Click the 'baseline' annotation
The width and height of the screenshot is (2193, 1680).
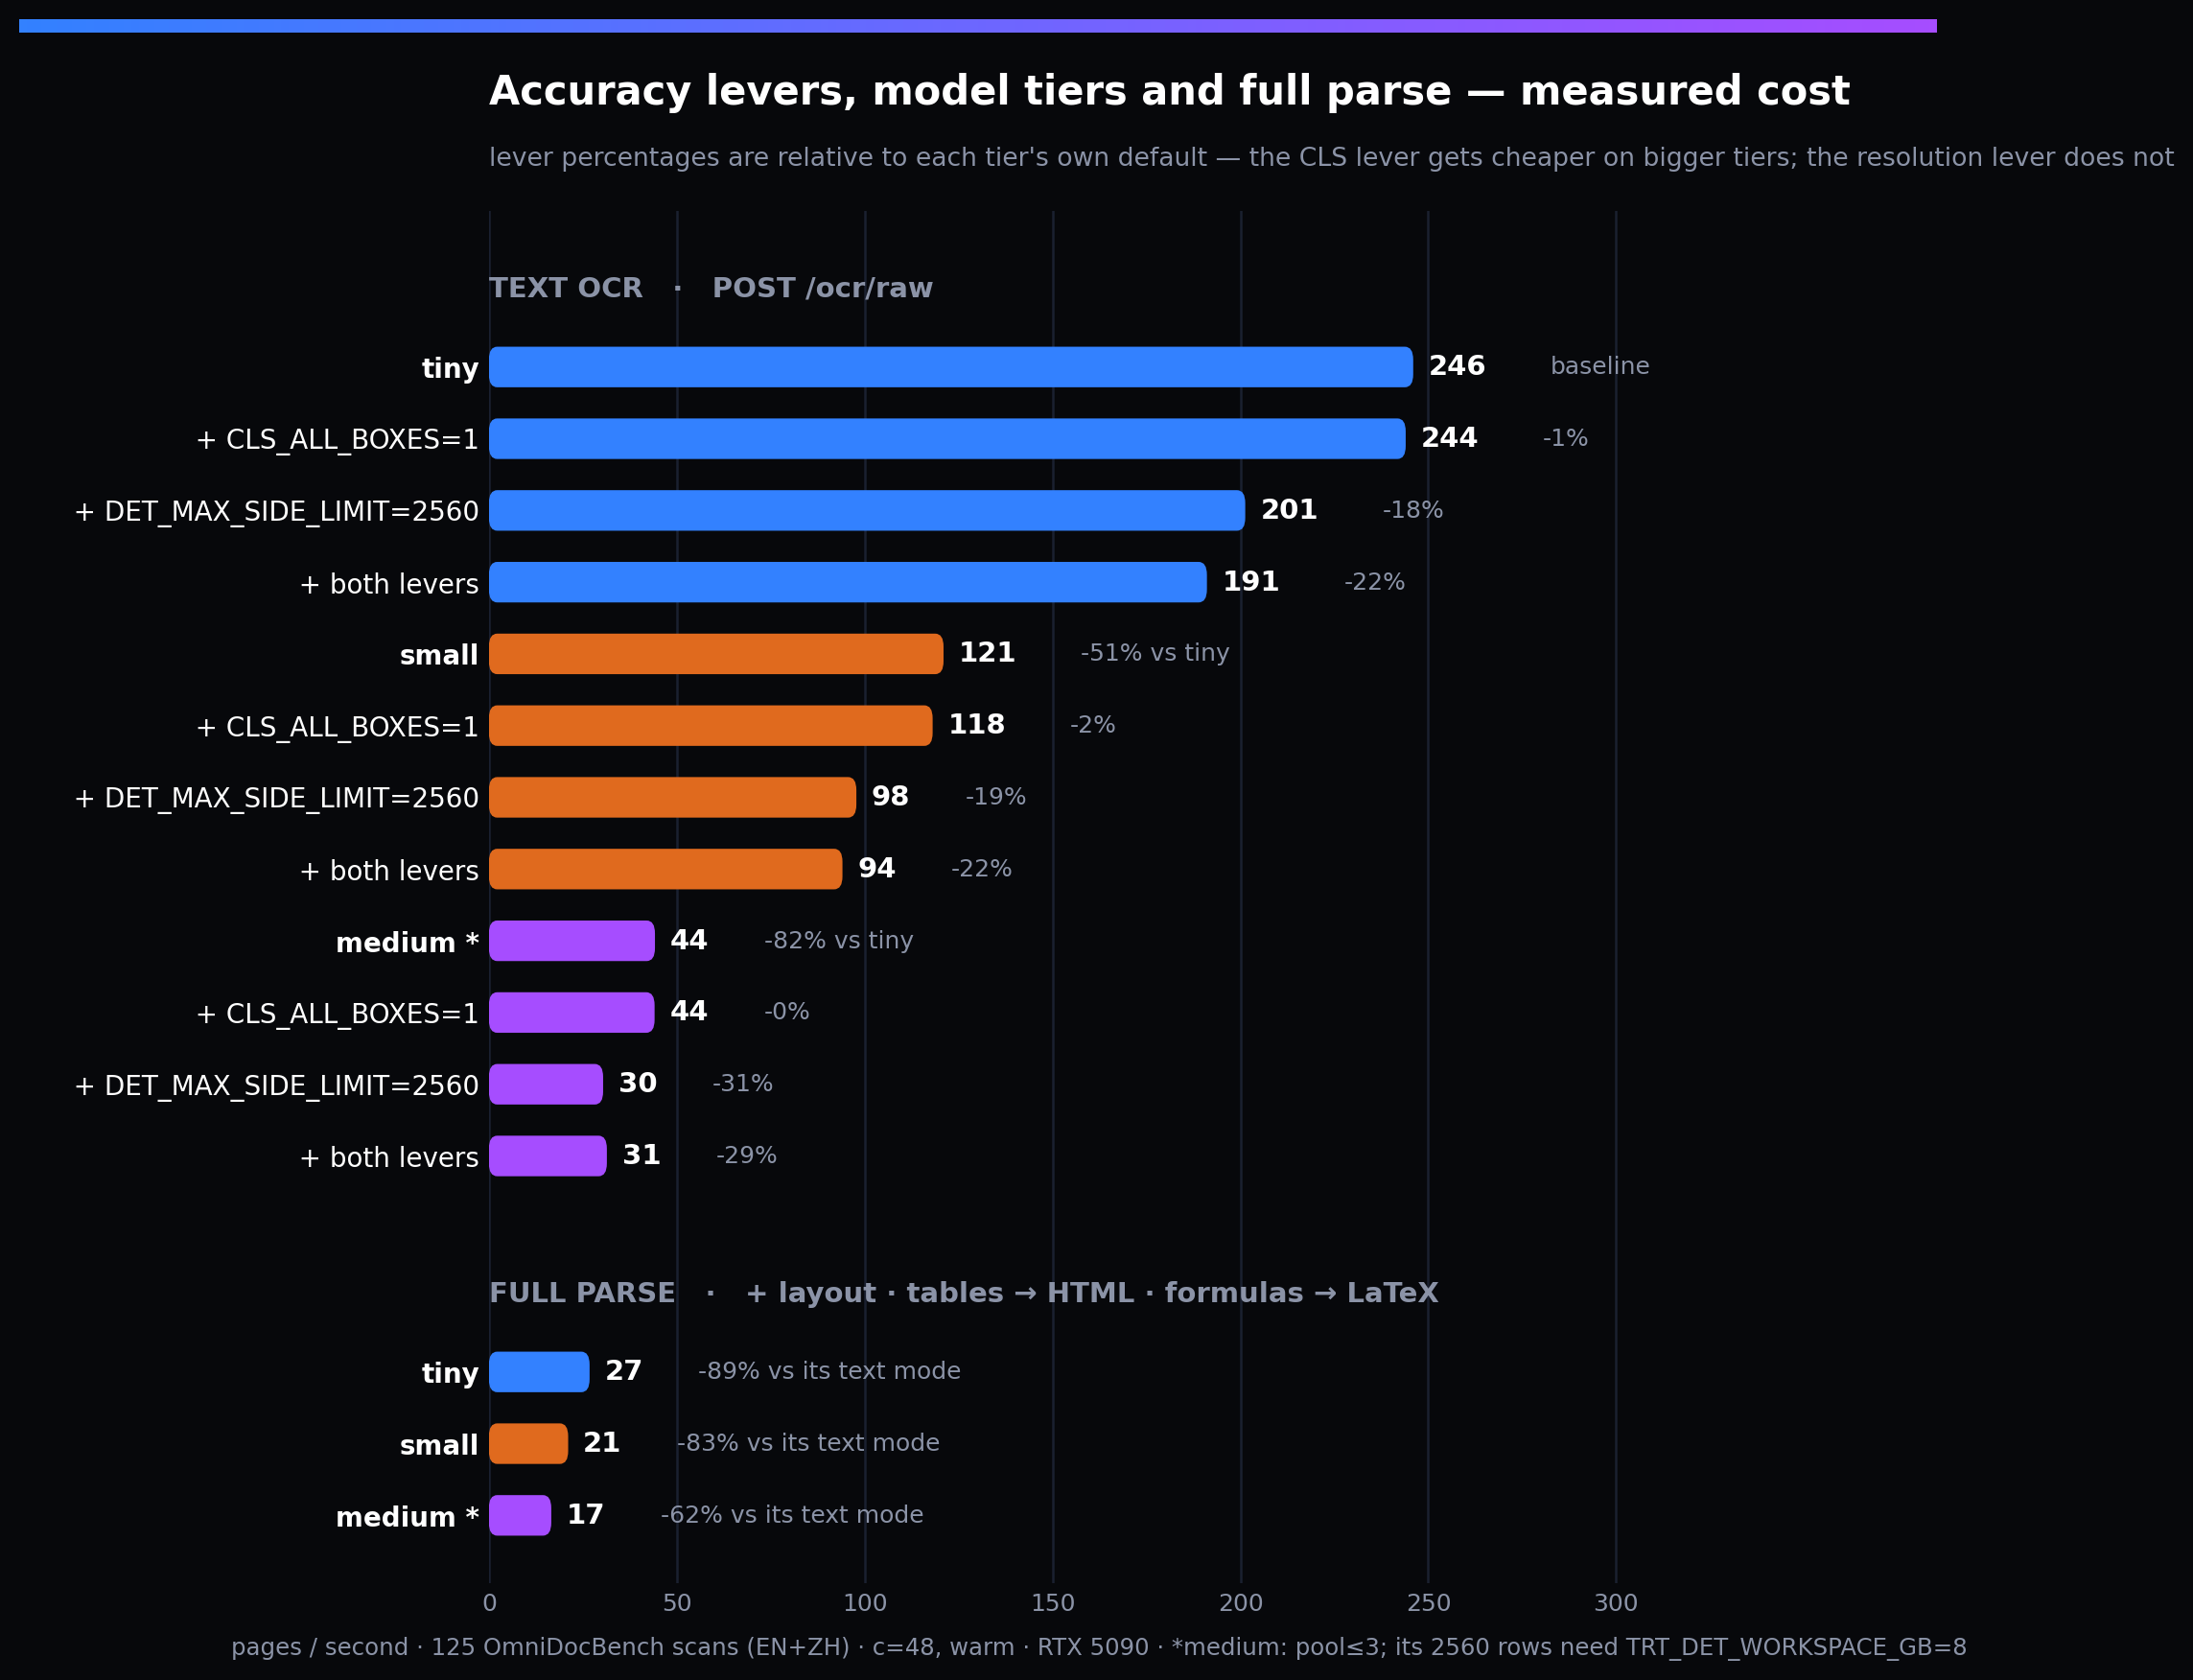coord(1600,367)
